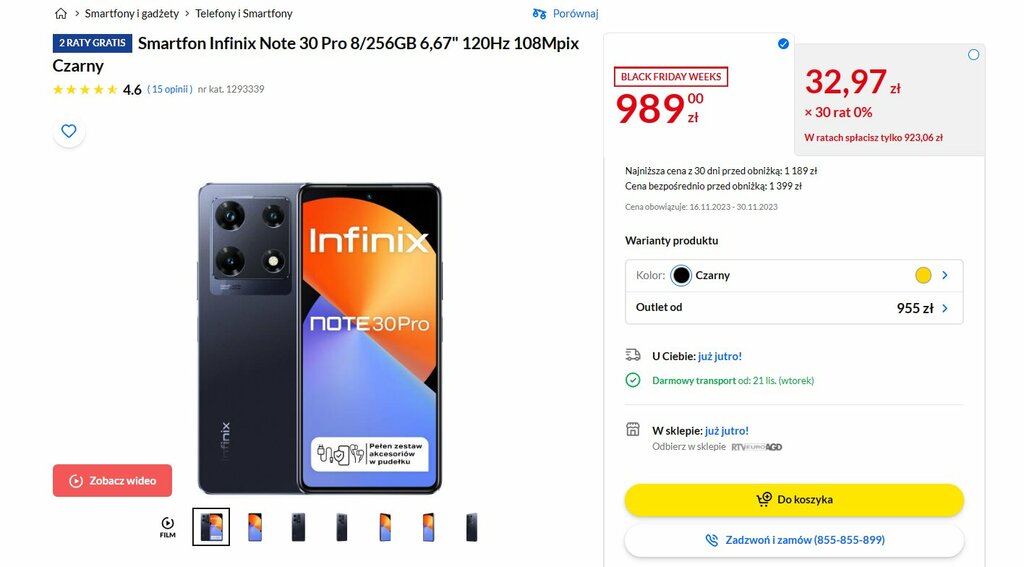Viewport: 1024px width, 567px height.
Task: Click the delivery truck icon by U Ciebie
Action: pyautogui.click(x=633, y=355)
